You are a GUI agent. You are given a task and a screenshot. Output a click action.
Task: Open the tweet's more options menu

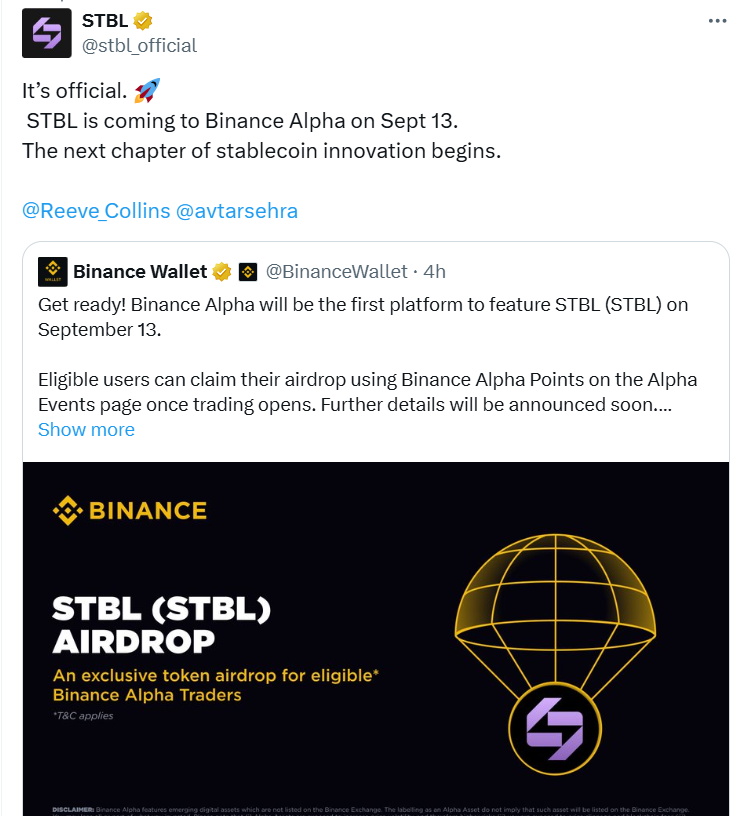[x=717, y=21]
